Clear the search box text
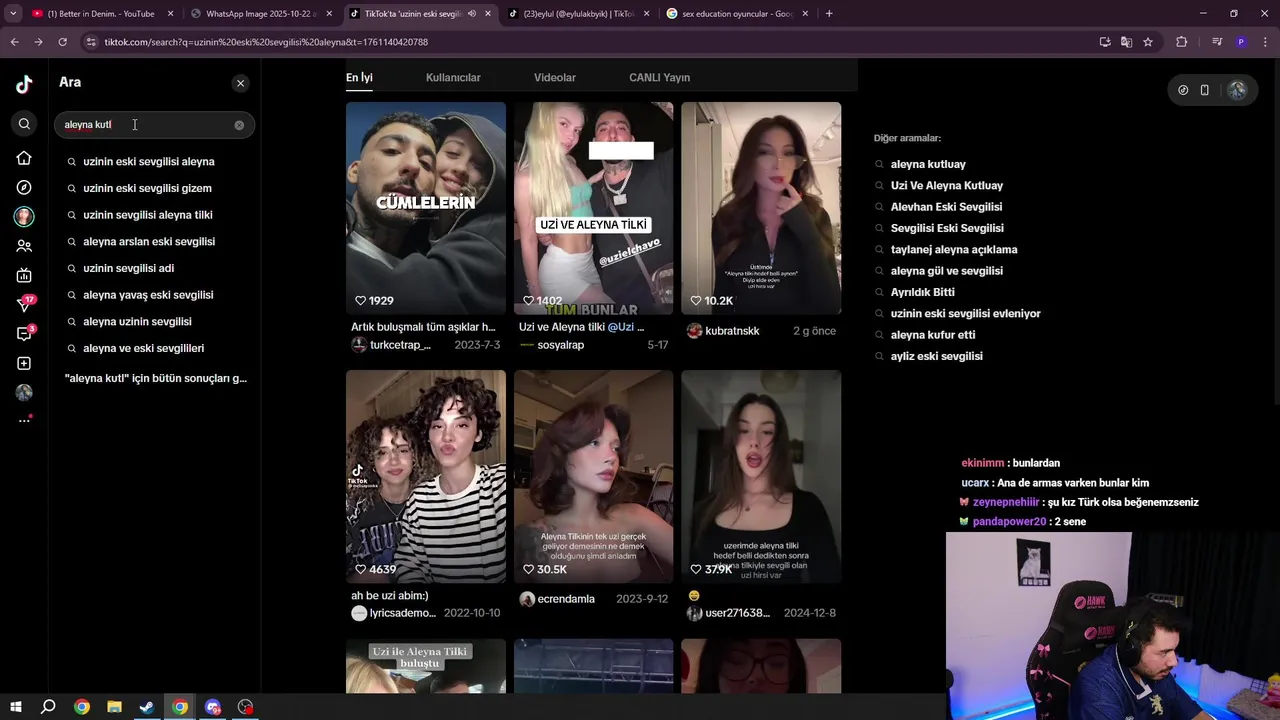The image size is (1280, 720). point(239,125)
